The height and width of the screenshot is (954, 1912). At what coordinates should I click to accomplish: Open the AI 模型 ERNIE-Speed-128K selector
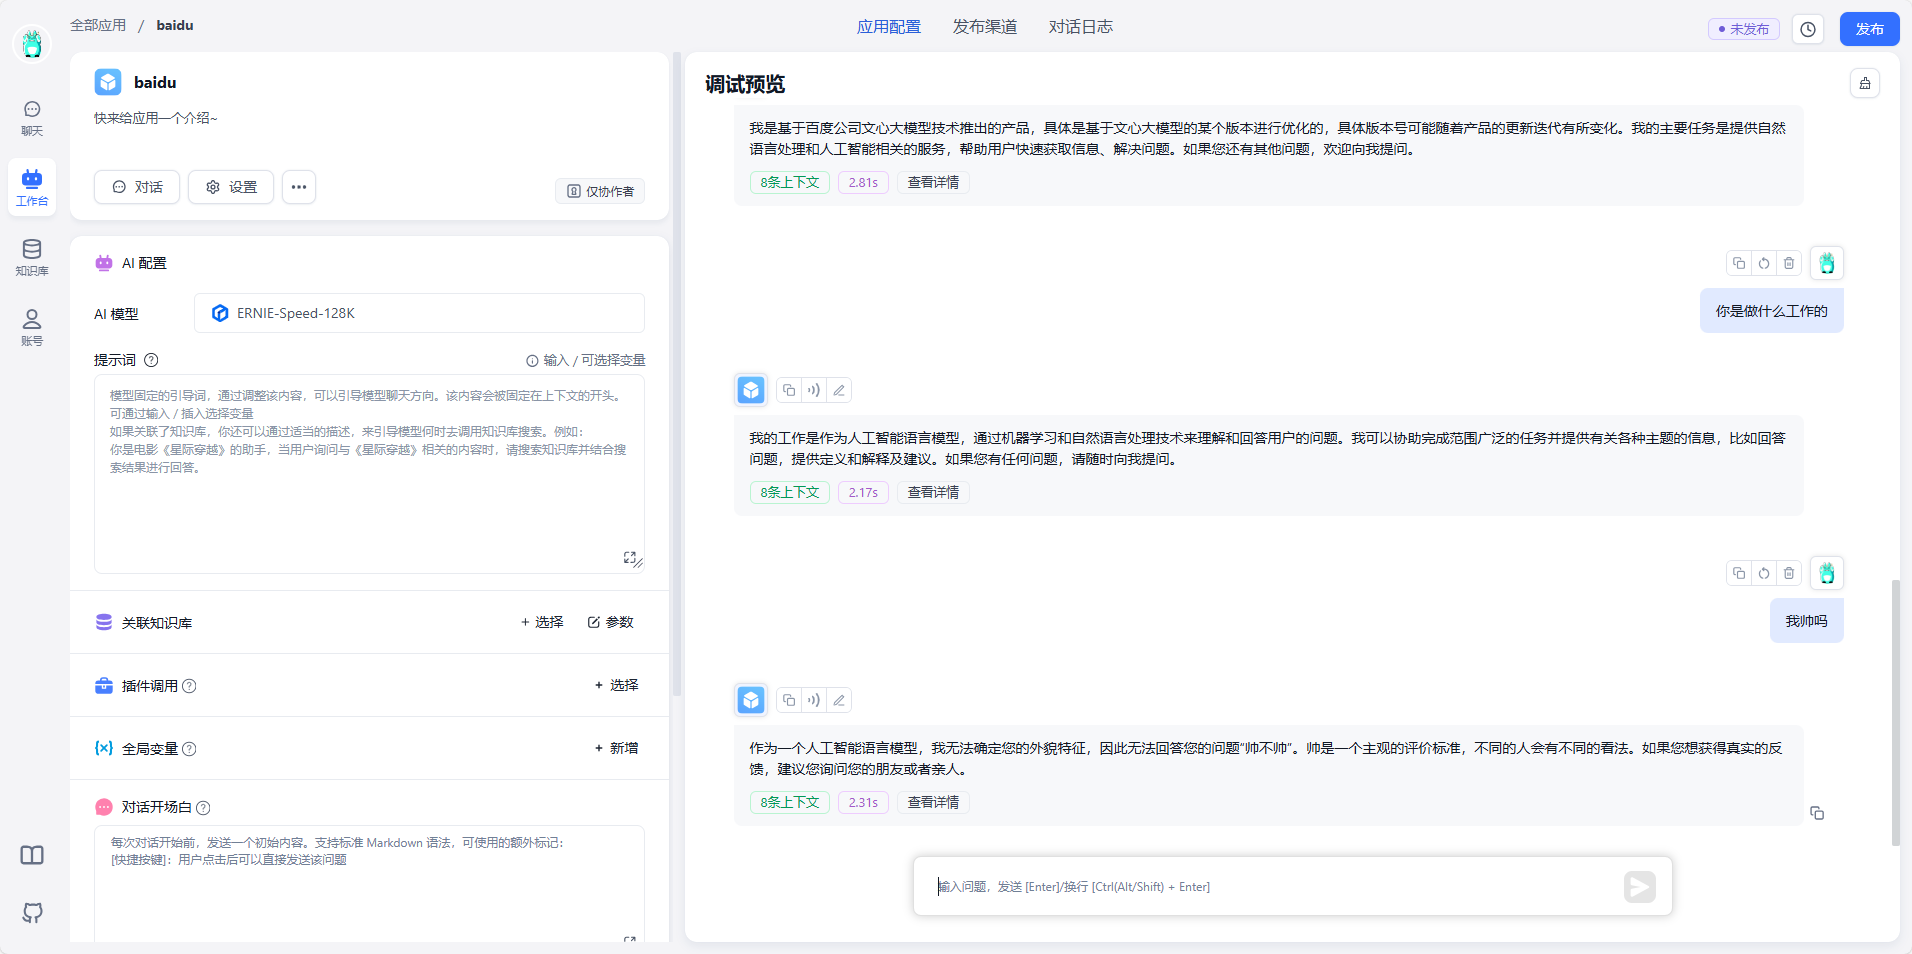point(419,313)
